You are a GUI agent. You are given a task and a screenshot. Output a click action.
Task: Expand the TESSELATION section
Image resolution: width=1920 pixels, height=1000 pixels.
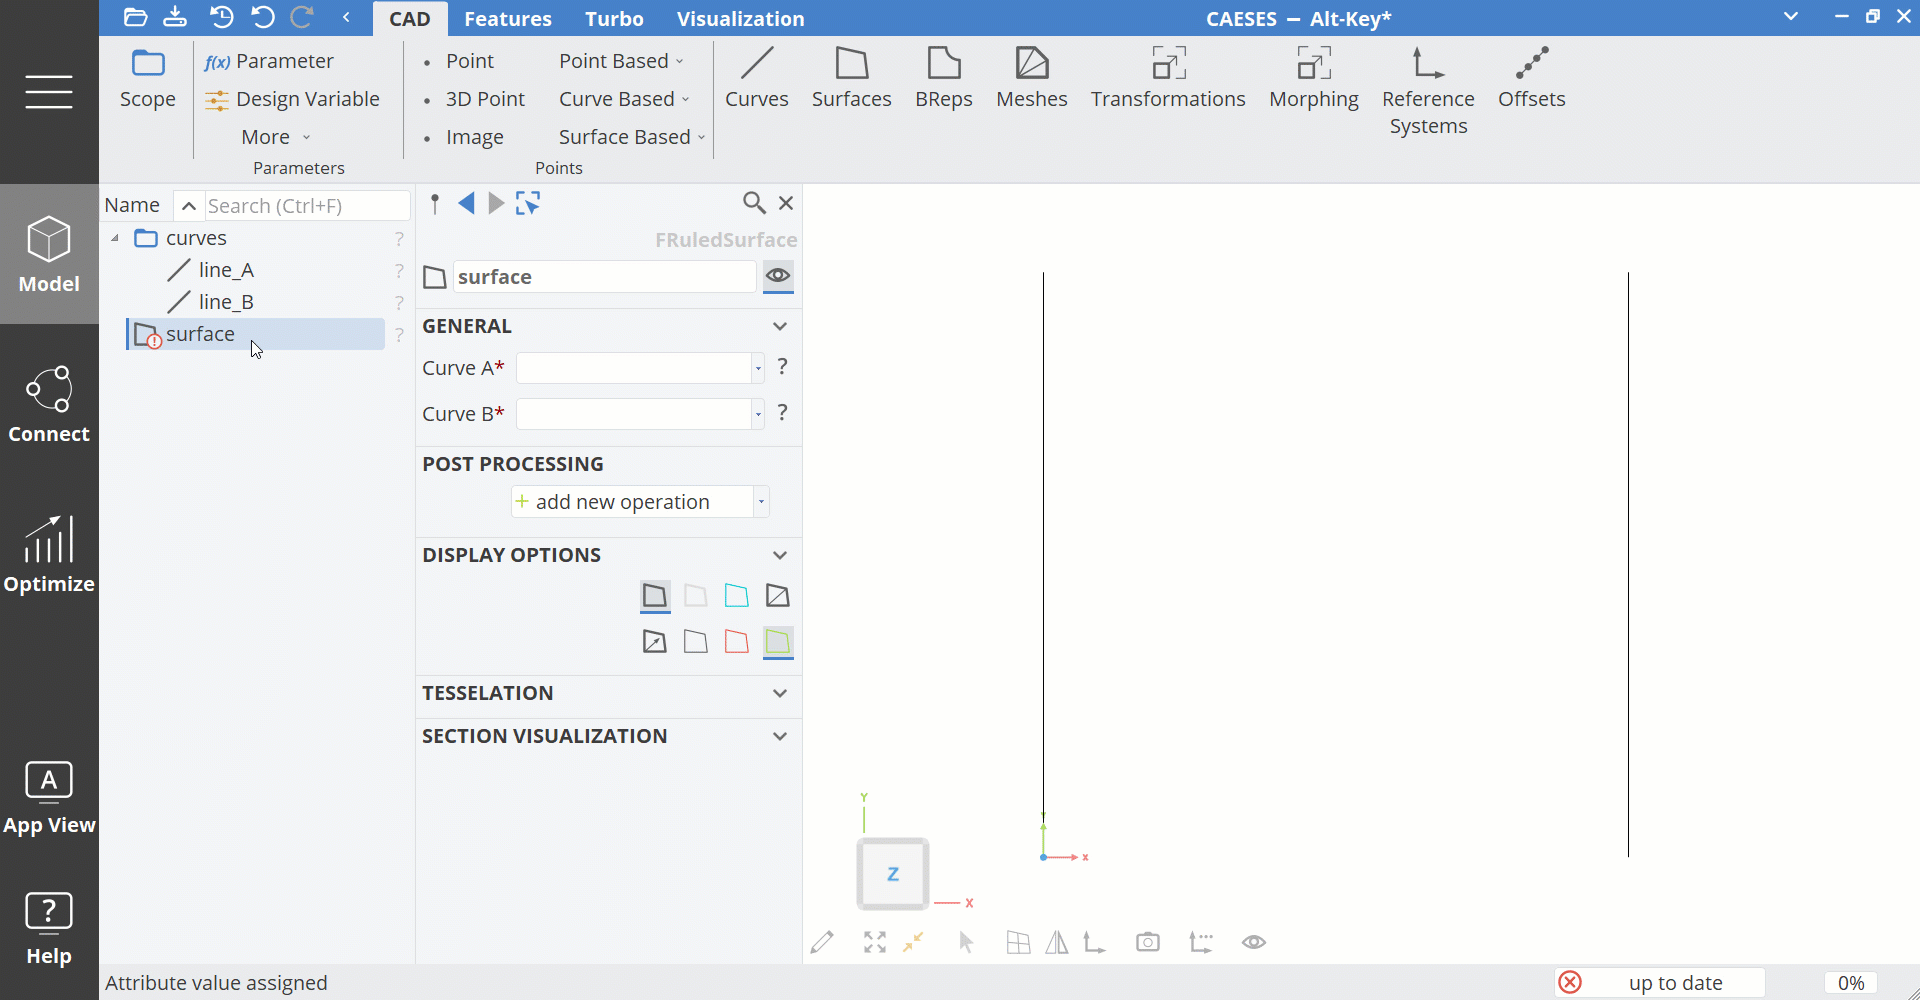[780, 693]
